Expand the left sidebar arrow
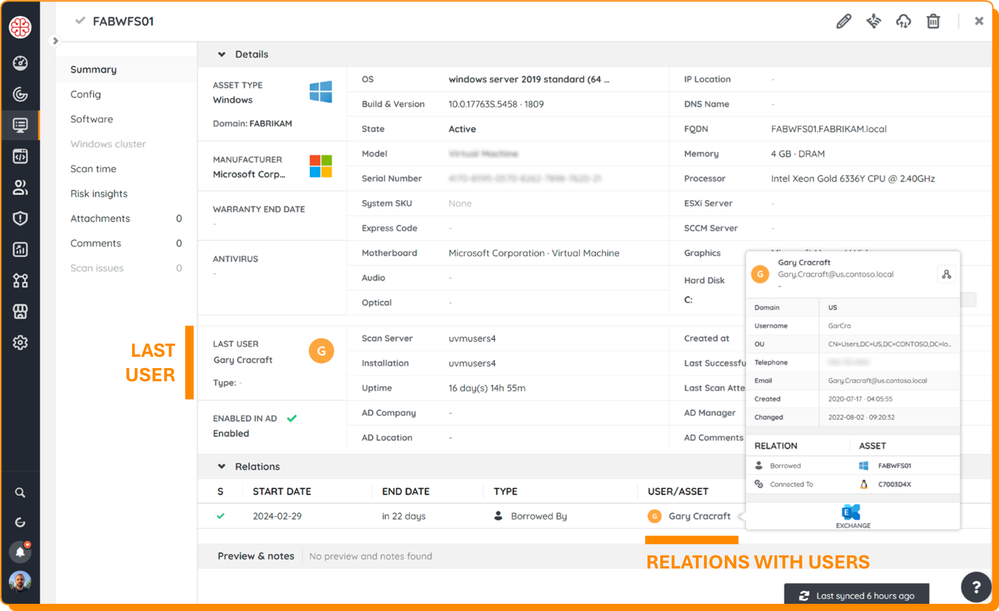Screen dimensions: 999x611 pyautogui.click(x=56, y=41)
